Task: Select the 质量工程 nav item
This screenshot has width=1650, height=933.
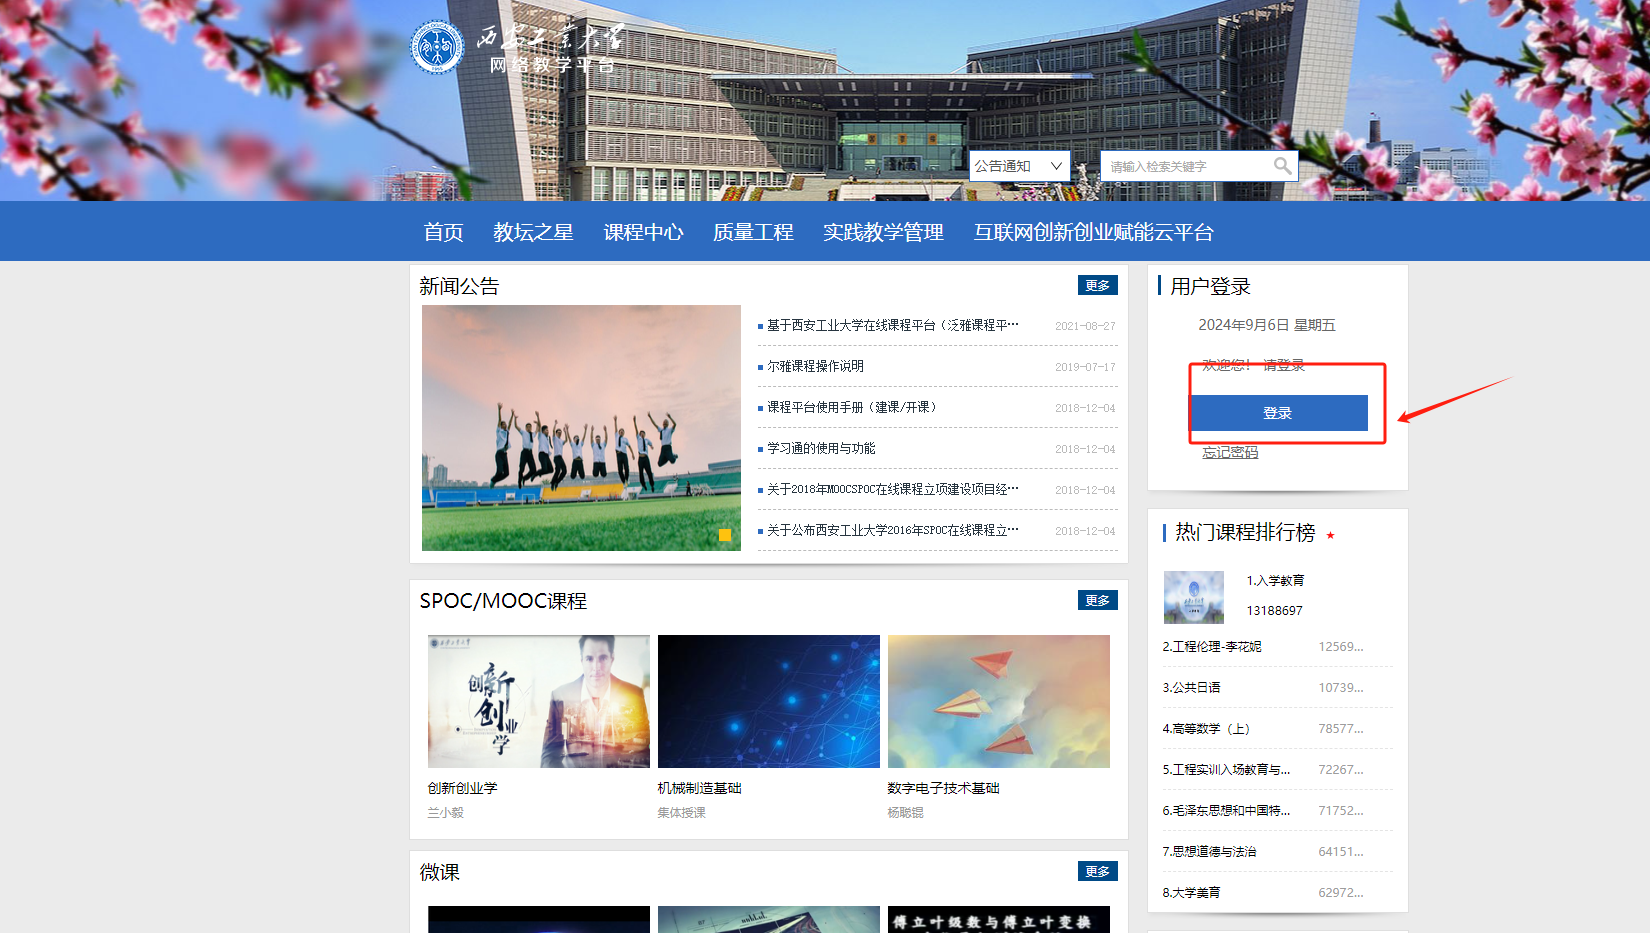Action: (x=753, y=232)
